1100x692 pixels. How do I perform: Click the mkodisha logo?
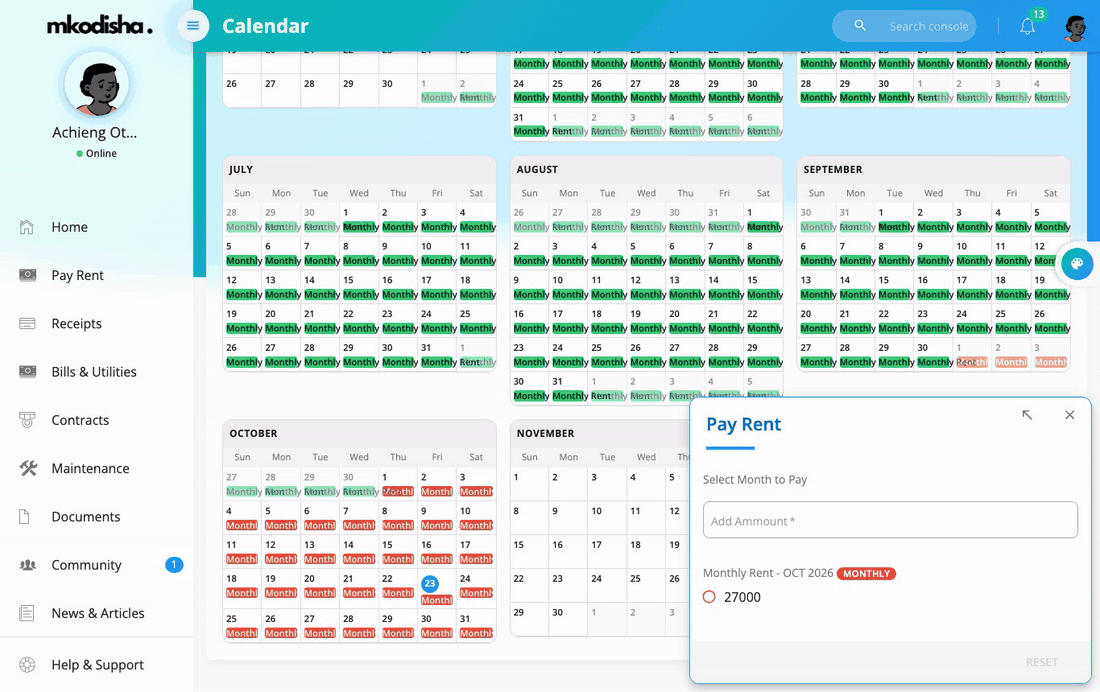(x=100, y=26)
